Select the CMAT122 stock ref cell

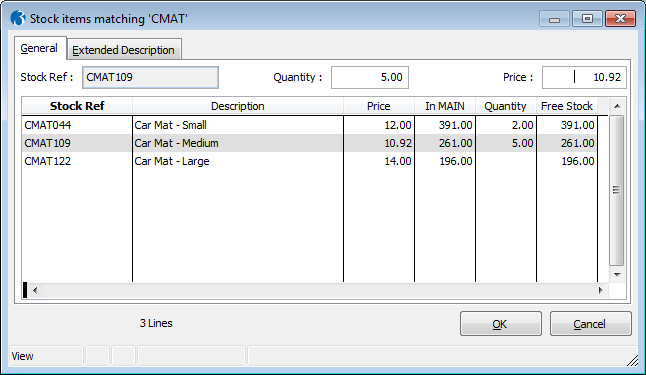77,161
